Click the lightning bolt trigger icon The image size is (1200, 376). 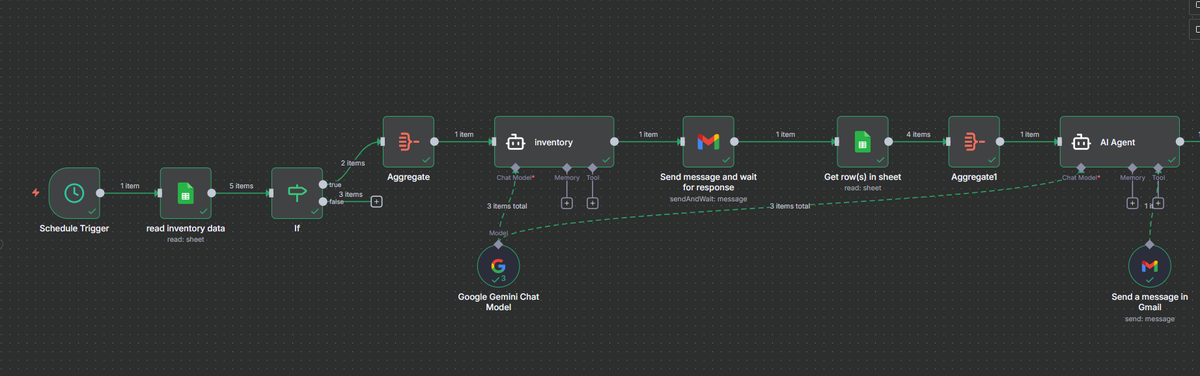[37, 192]
